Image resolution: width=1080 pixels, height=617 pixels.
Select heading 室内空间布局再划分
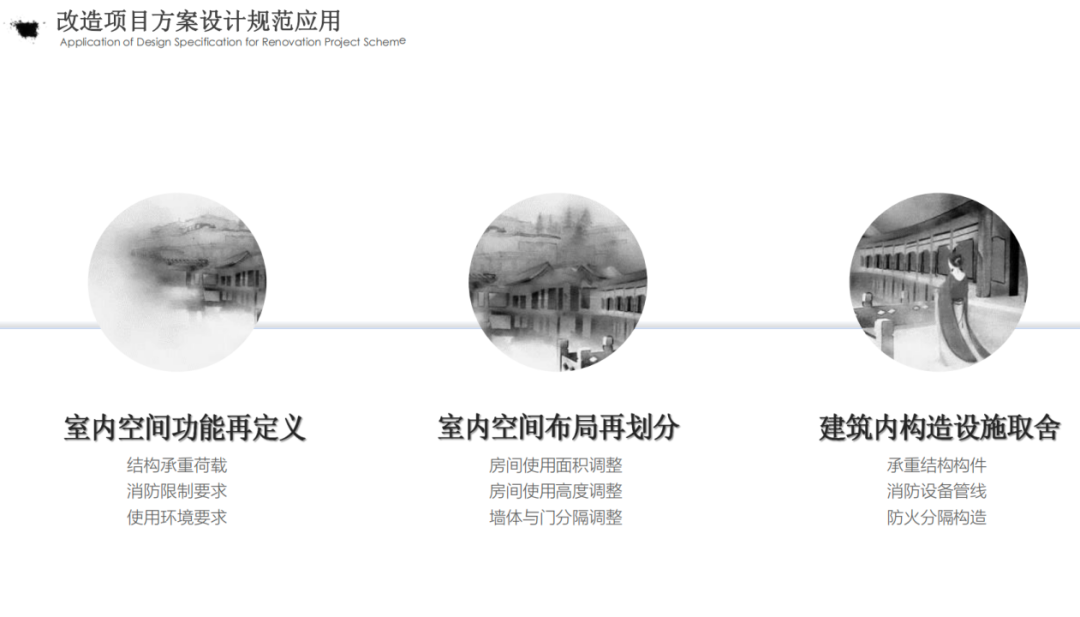pyautogui.click(x=559, y=428)
